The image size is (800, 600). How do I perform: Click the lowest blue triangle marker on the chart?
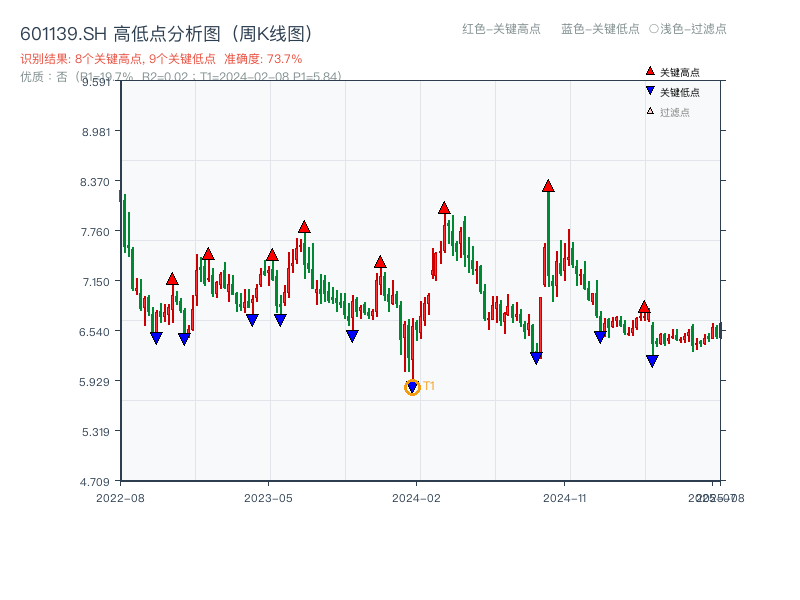click(413, 386)
